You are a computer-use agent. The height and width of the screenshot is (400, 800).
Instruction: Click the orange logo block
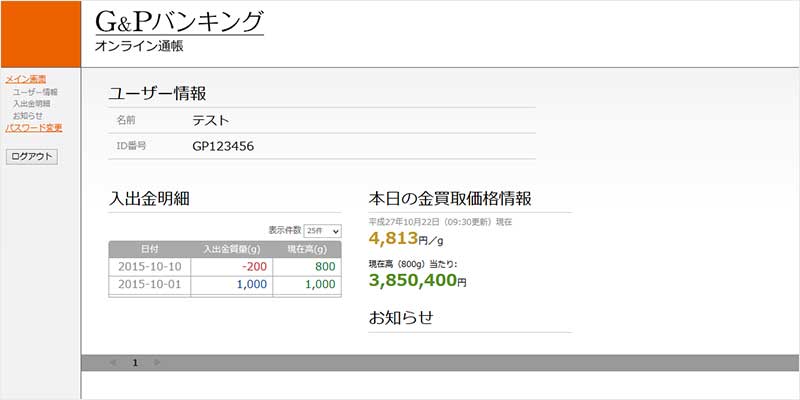point(40,34)
